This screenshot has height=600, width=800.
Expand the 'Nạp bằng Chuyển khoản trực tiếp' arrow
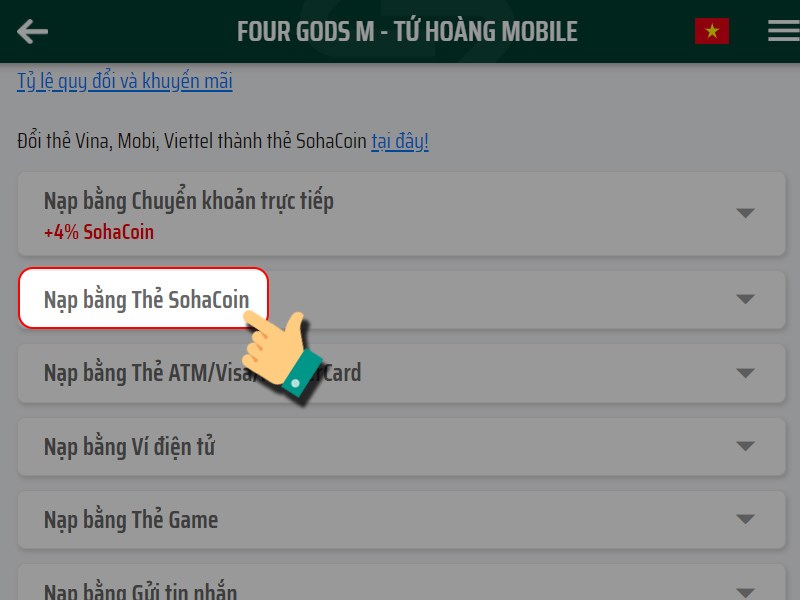pyautogui.click(x=745, y=213)
